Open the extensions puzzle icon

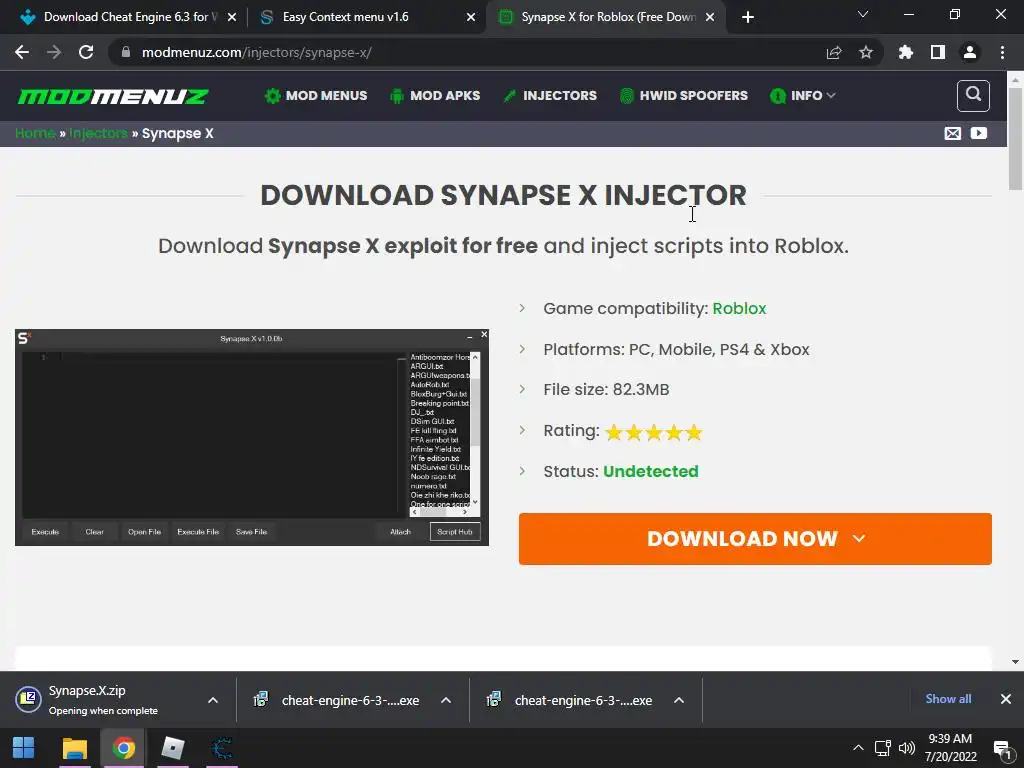pos(906,52)
